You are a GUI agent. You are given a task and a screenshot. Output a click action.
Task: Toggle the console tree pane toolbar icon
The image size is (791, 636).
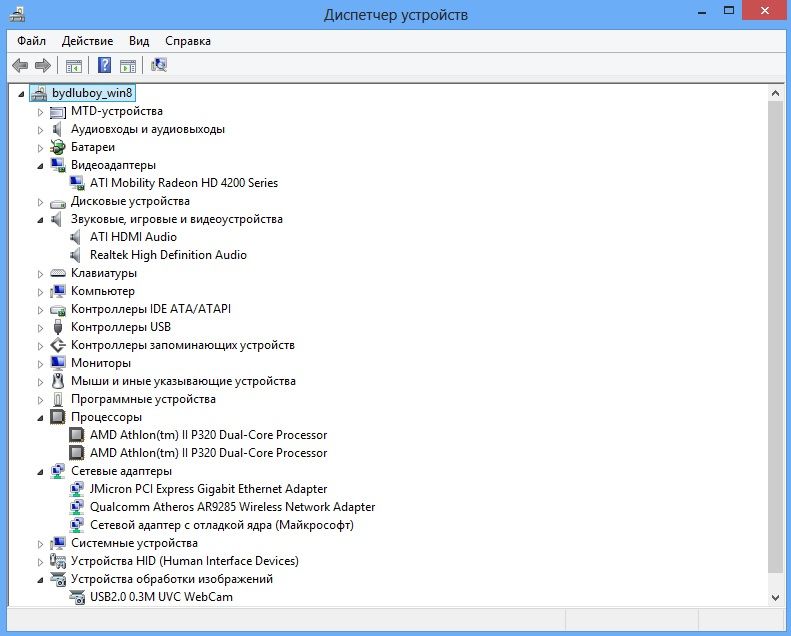pos(74,66)
